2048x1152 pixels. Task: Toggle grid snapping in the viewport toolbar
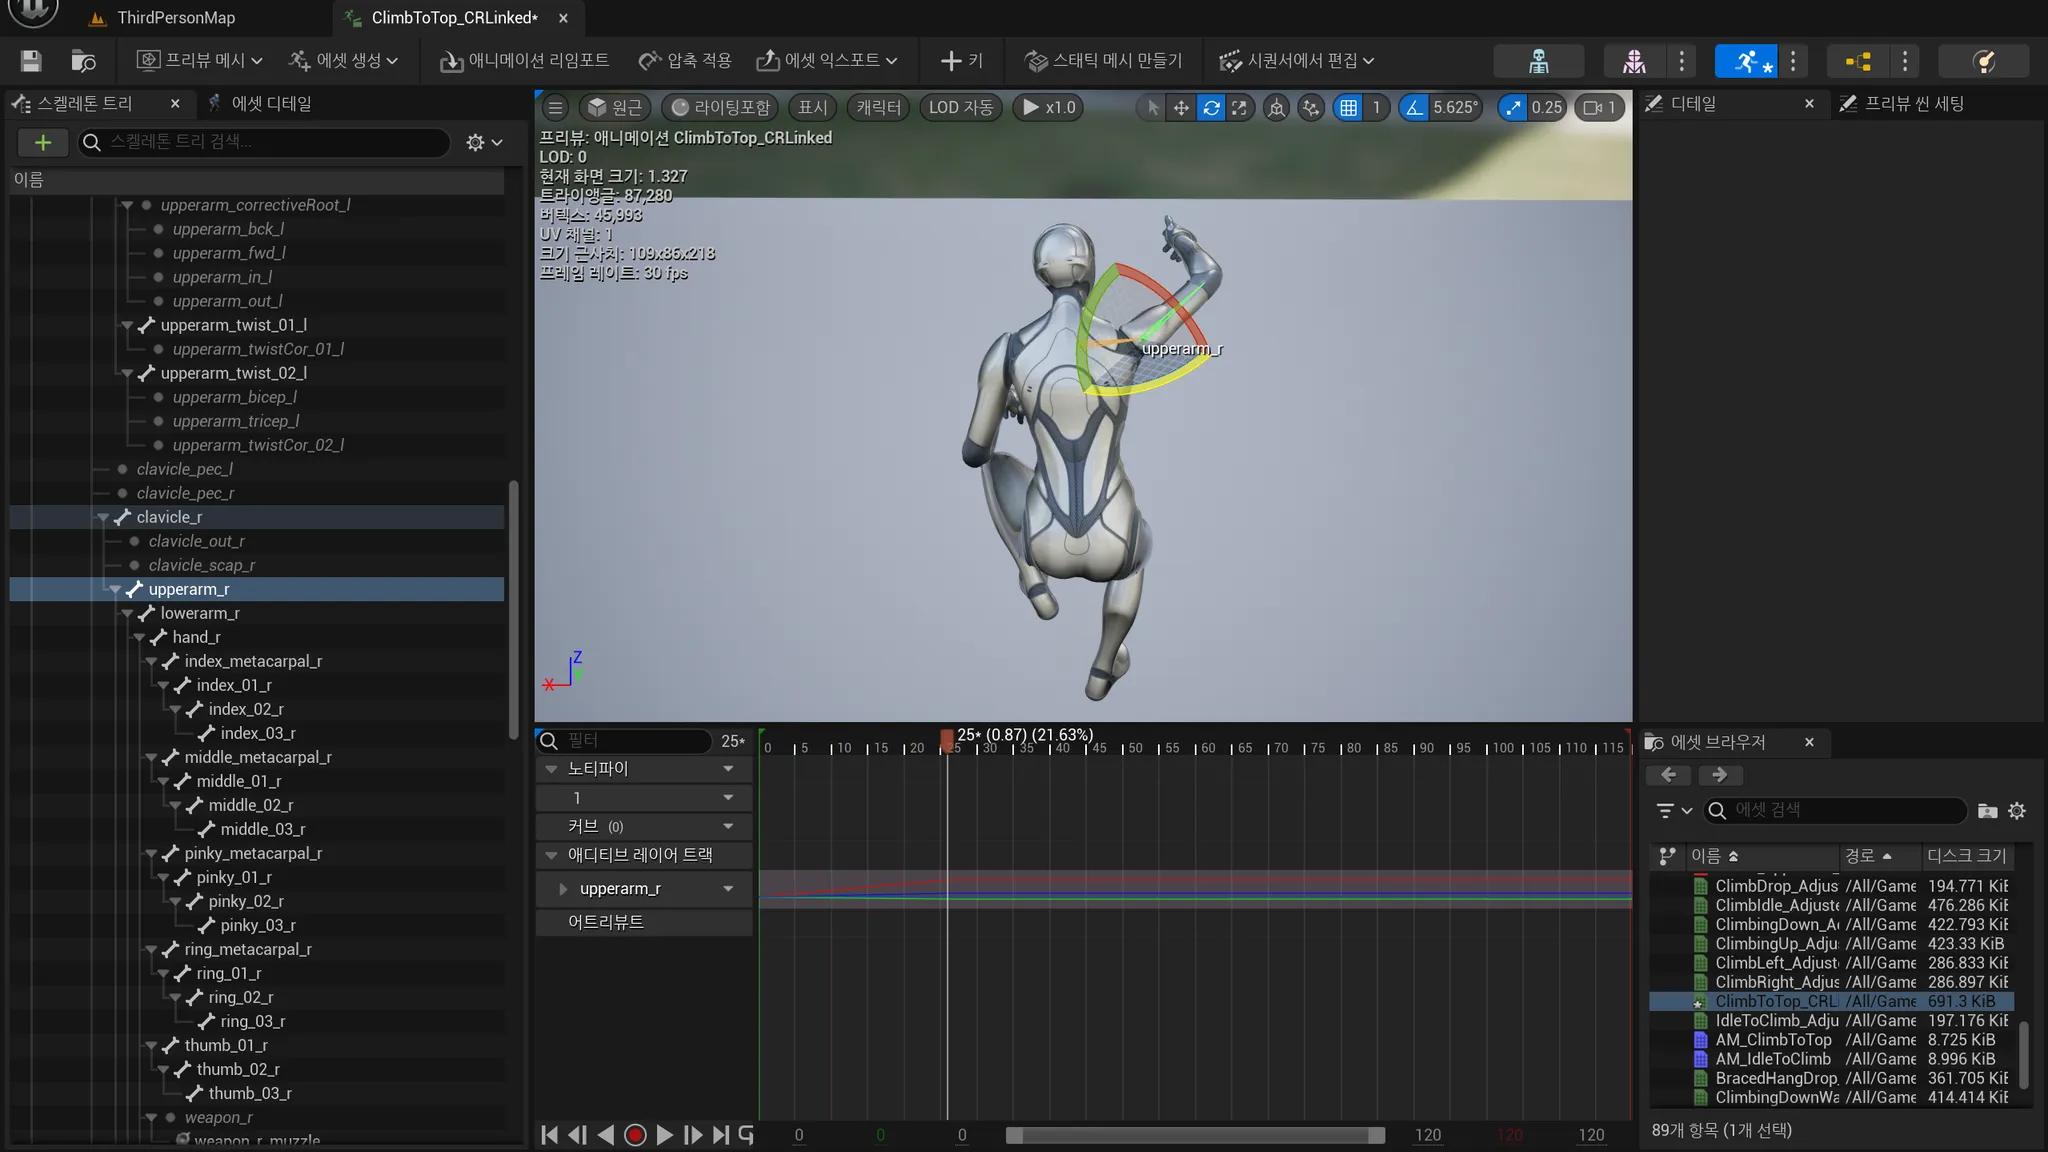click(x=1348, y=108)
